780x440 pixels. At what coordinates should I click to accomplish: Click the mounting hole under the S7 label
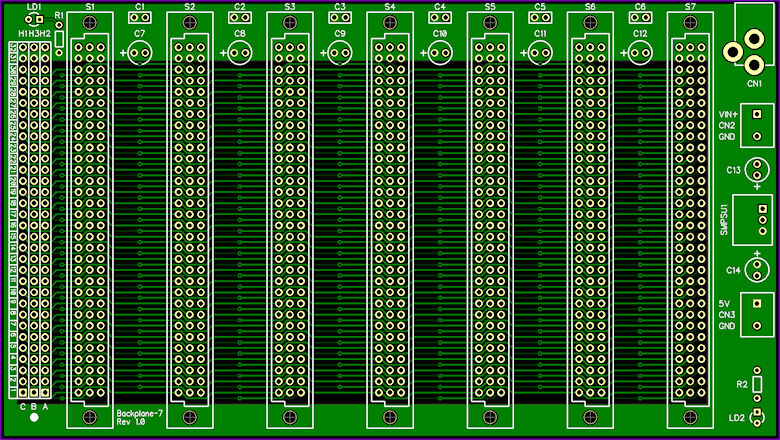(x=690, y=22)
